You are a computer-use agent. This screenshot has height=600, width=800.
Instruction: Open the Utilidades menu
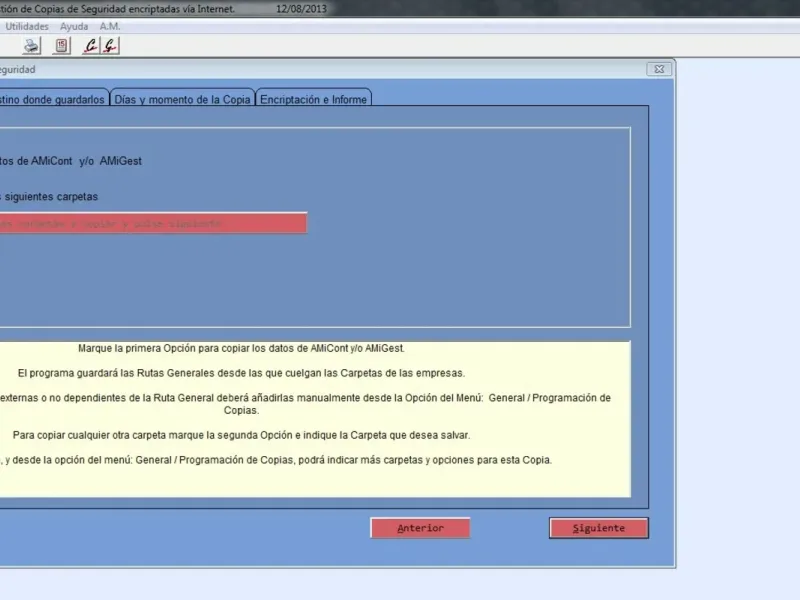27,26
